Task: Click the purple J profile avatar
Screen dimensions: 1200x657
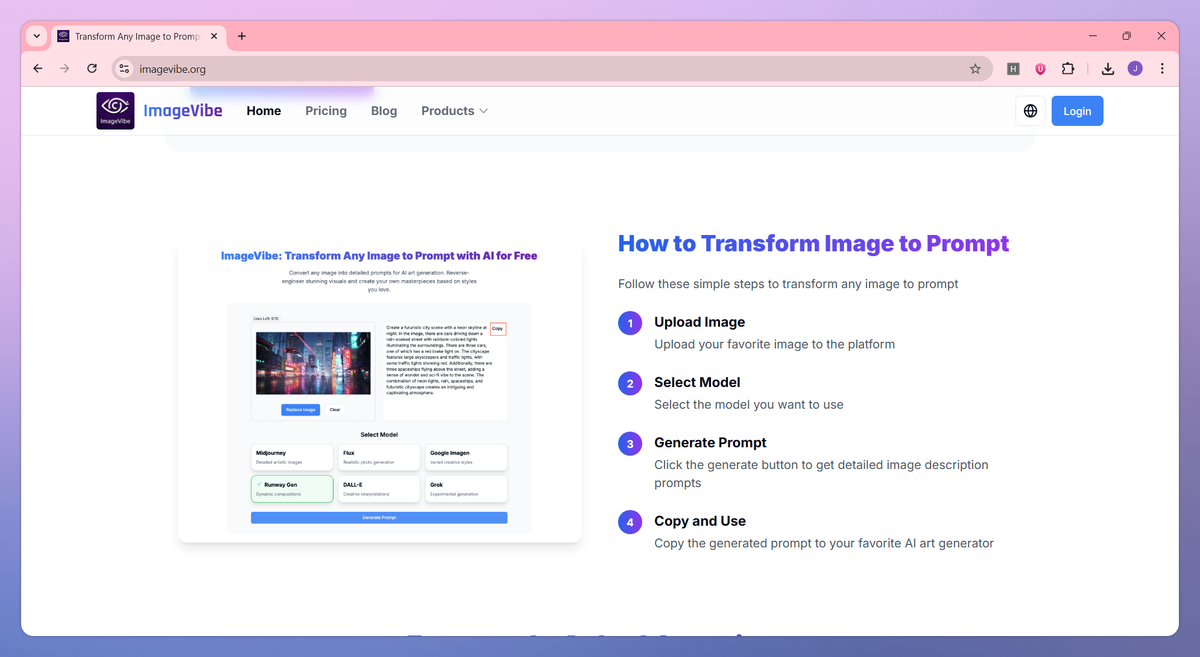Action: (x=1135, y=68)
